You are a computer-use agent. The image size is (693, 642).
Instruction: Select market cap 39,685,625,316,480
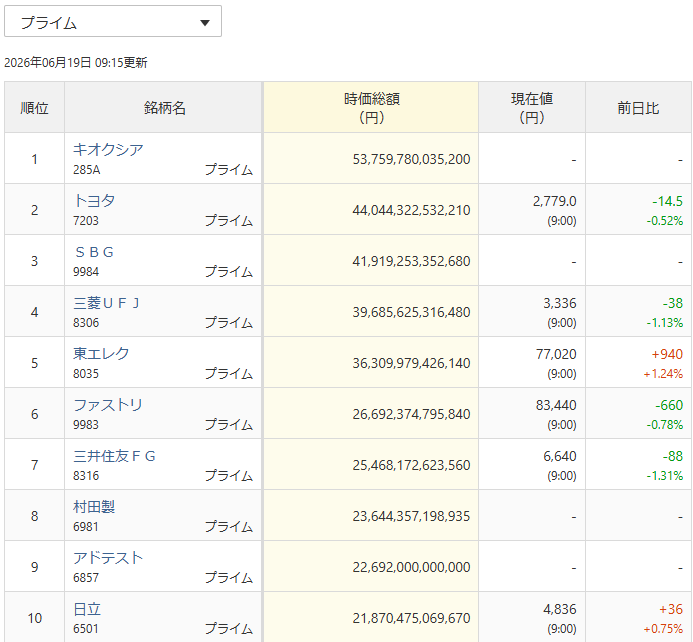point(411,312)
